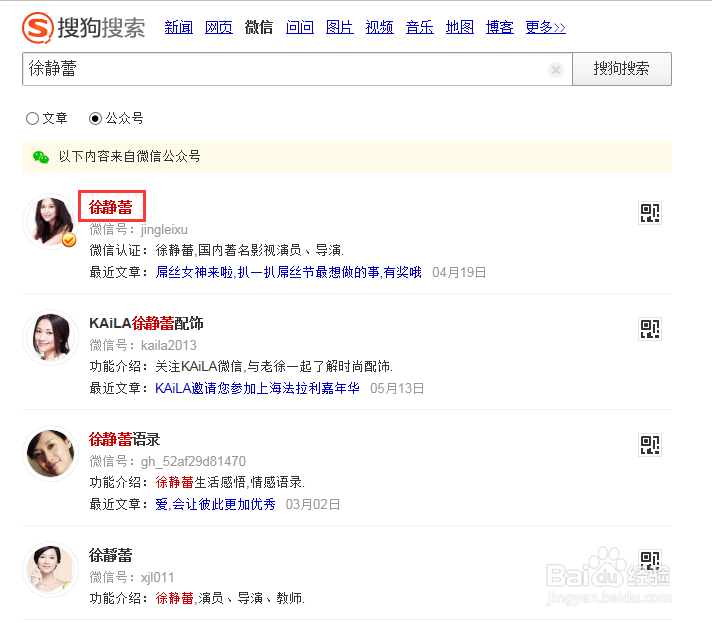
Task: Expand the 更多>> link
Action: 545,27
